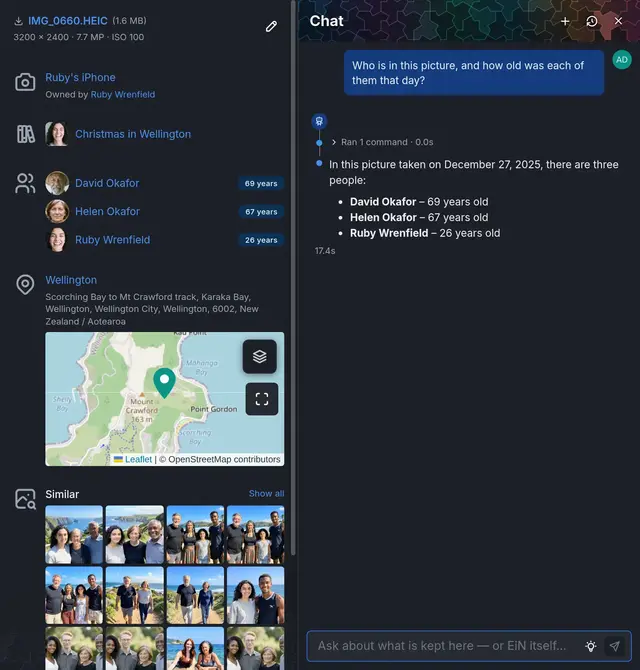Image resolution: width=640 pixels, height=670 pixels.
Task: Open the IMG_0660.HEIC file link
Action: (x=68, y=21)
